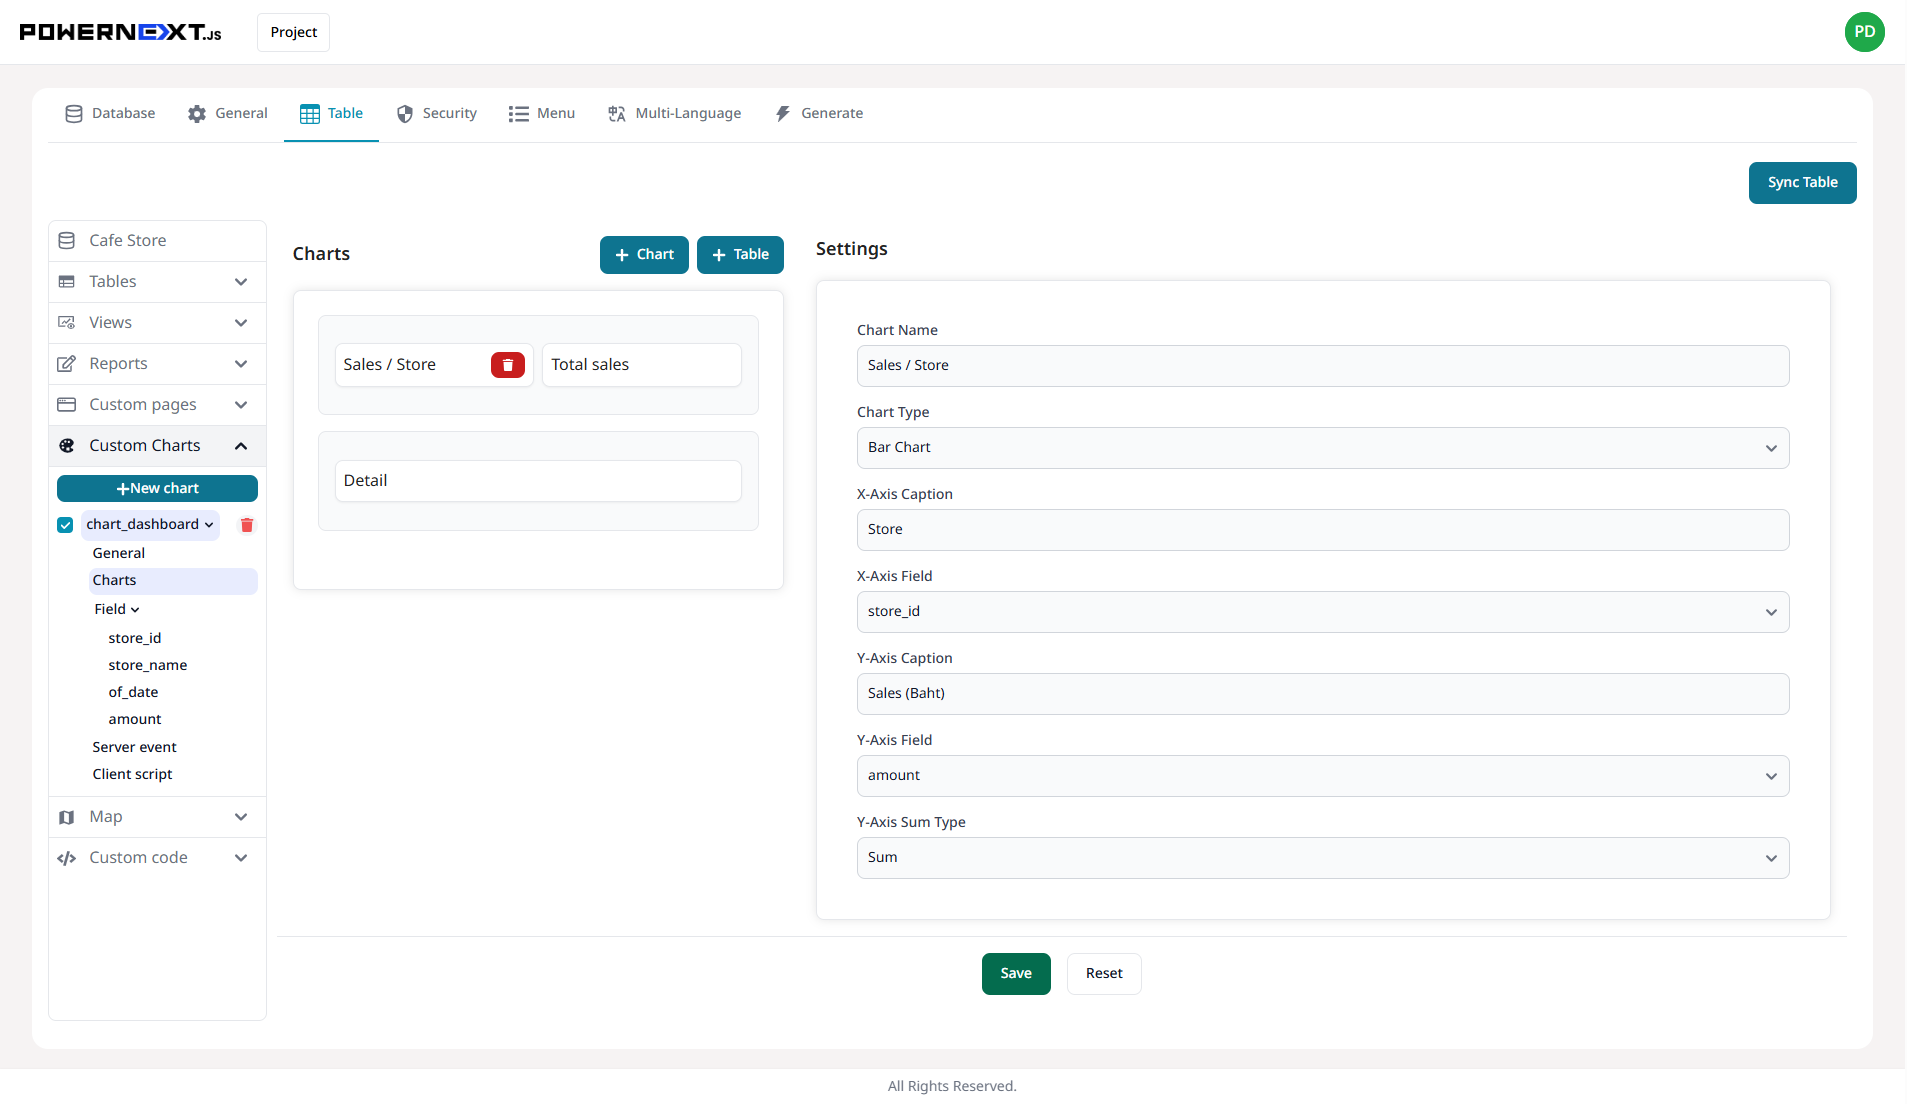Expand the Map section chevron
The width and height of the screenshot is (1907, 1104).
click(x=241, y=817)
